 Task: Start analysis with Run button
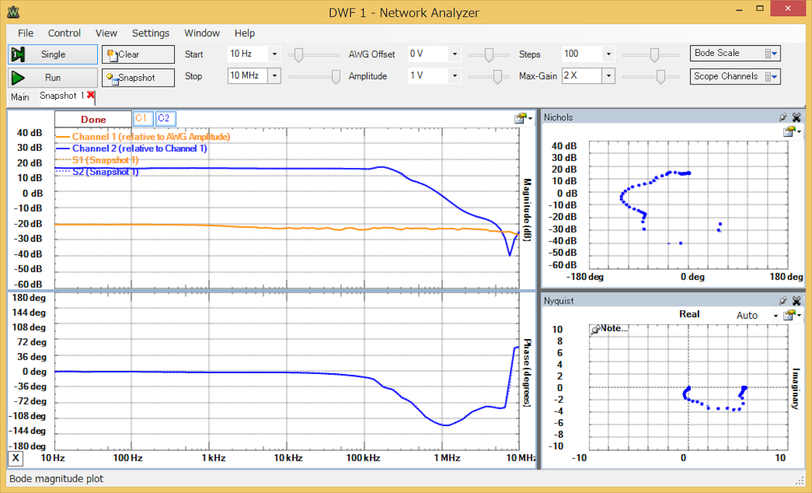[x=52, y=78]
